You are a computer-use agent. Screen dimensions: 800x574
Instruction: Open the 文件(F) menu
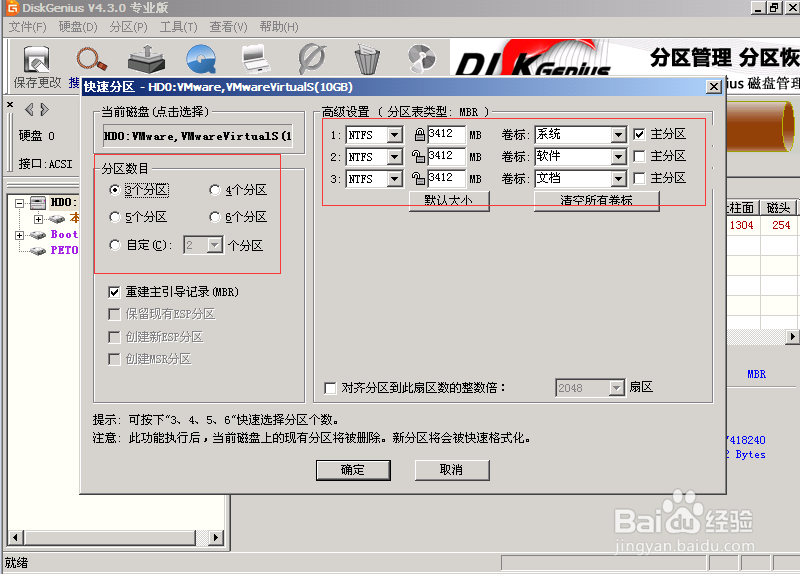point(28,27)
